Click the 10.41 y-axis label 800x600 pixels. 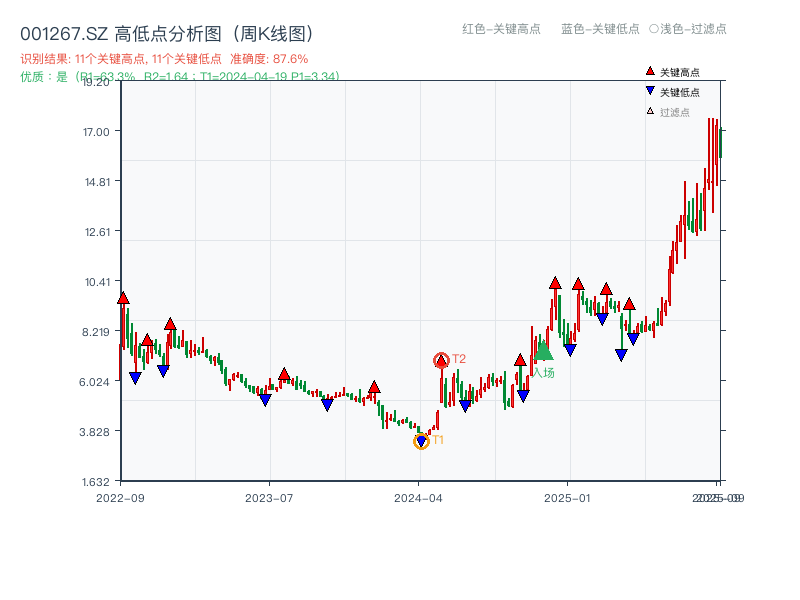pos(97,282)
